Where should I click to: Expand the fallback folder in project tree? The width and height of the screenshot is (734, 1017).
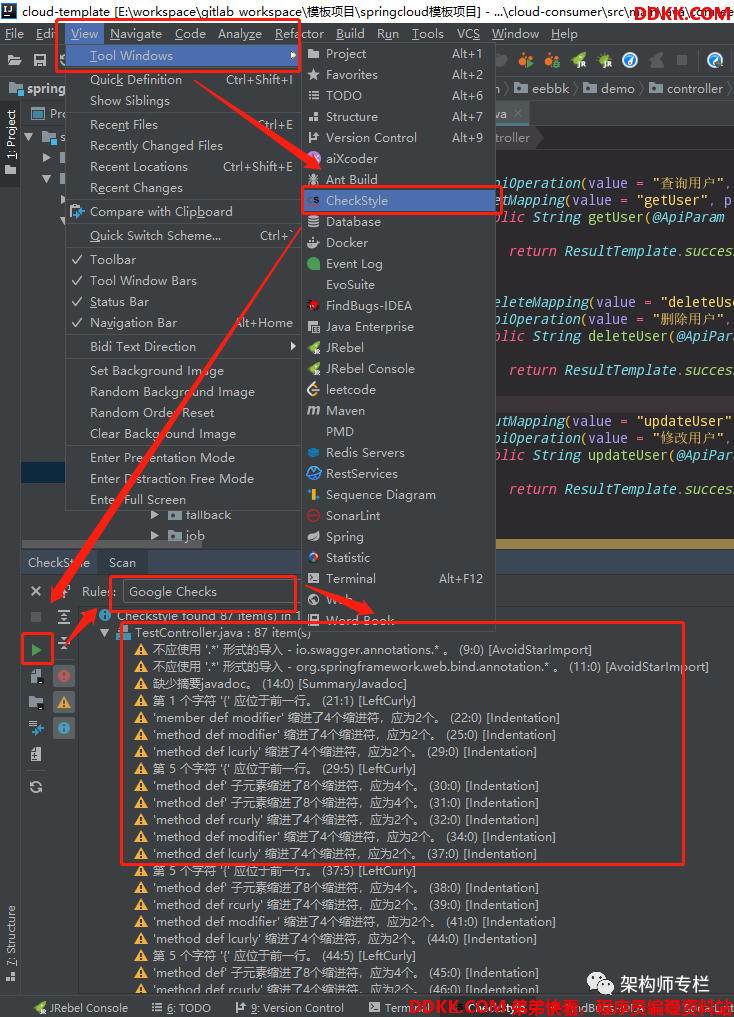155,515
